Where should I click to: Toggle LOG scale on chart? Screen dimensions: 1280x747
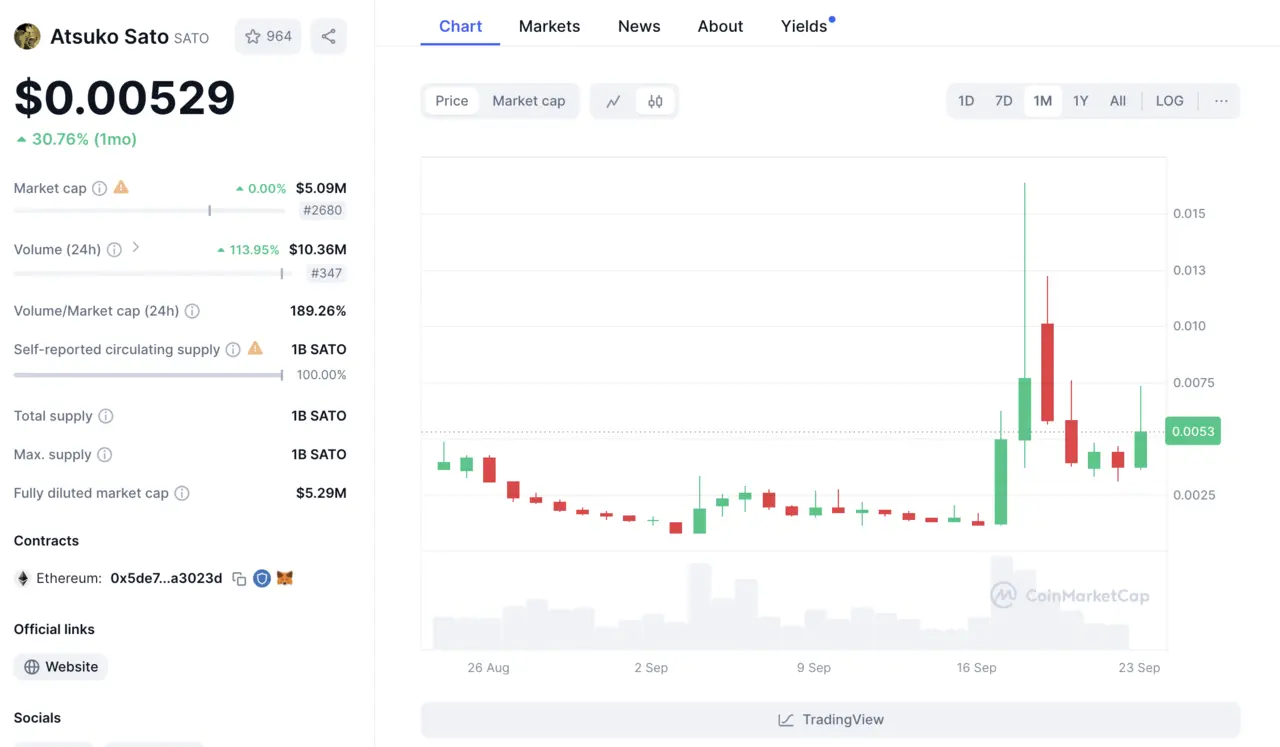(1169, 101)
